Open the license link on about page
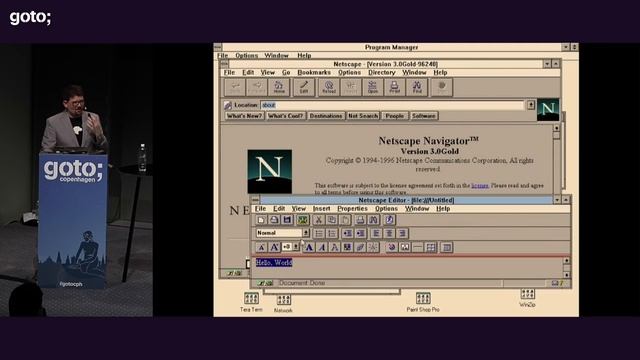This screenshot has height=360, width=640. 480,185
